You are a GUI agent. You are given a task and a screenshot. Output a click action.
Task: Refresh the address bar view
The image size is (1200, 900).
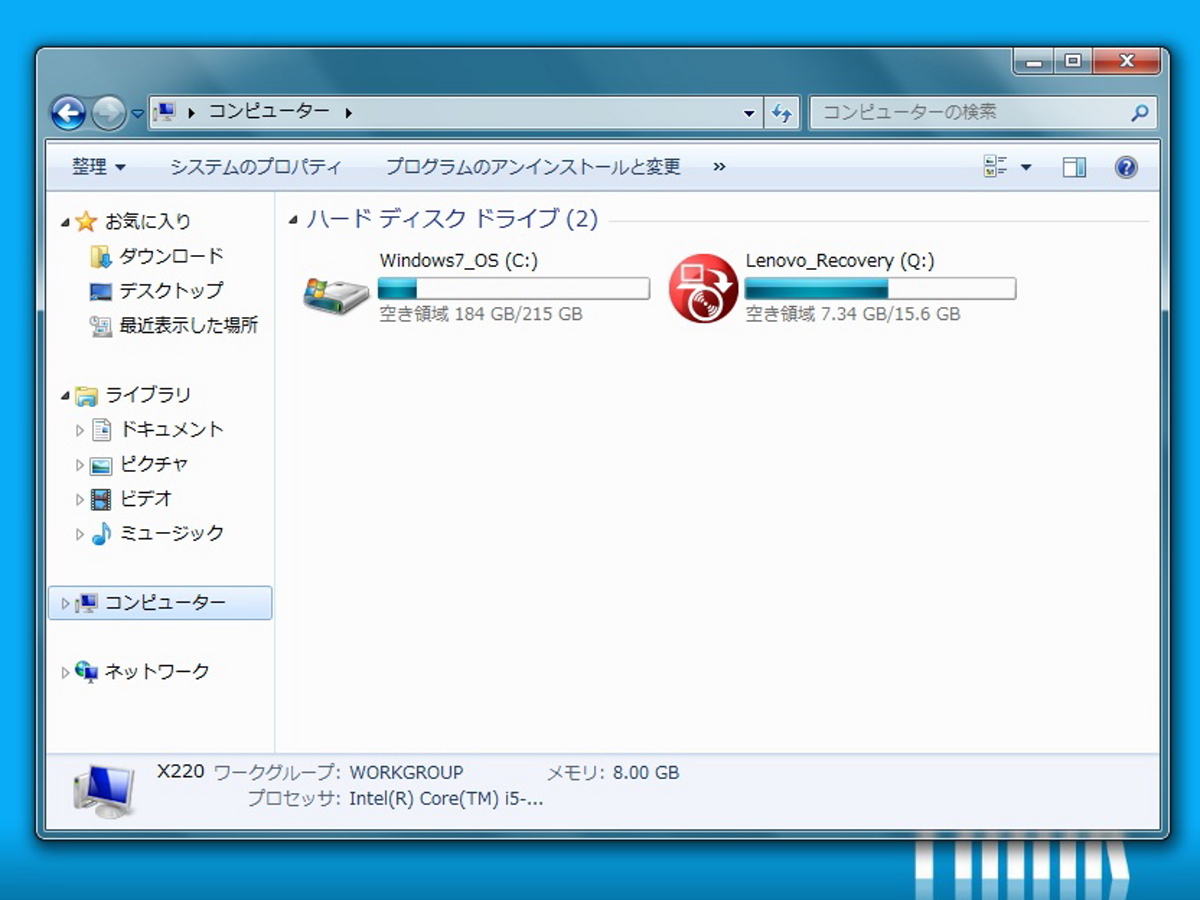[x=782, y=113]
